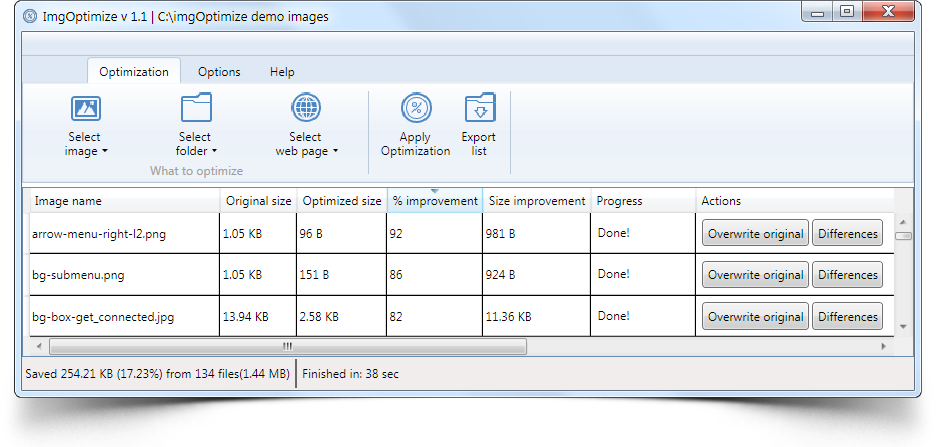Click the vertical scrollbar thumb
This screenshot has height=447, width=938.
coord(903,236)
